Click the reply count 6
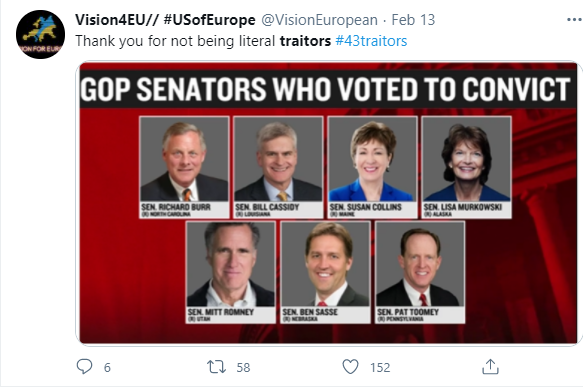 click(x=107, y=368)
